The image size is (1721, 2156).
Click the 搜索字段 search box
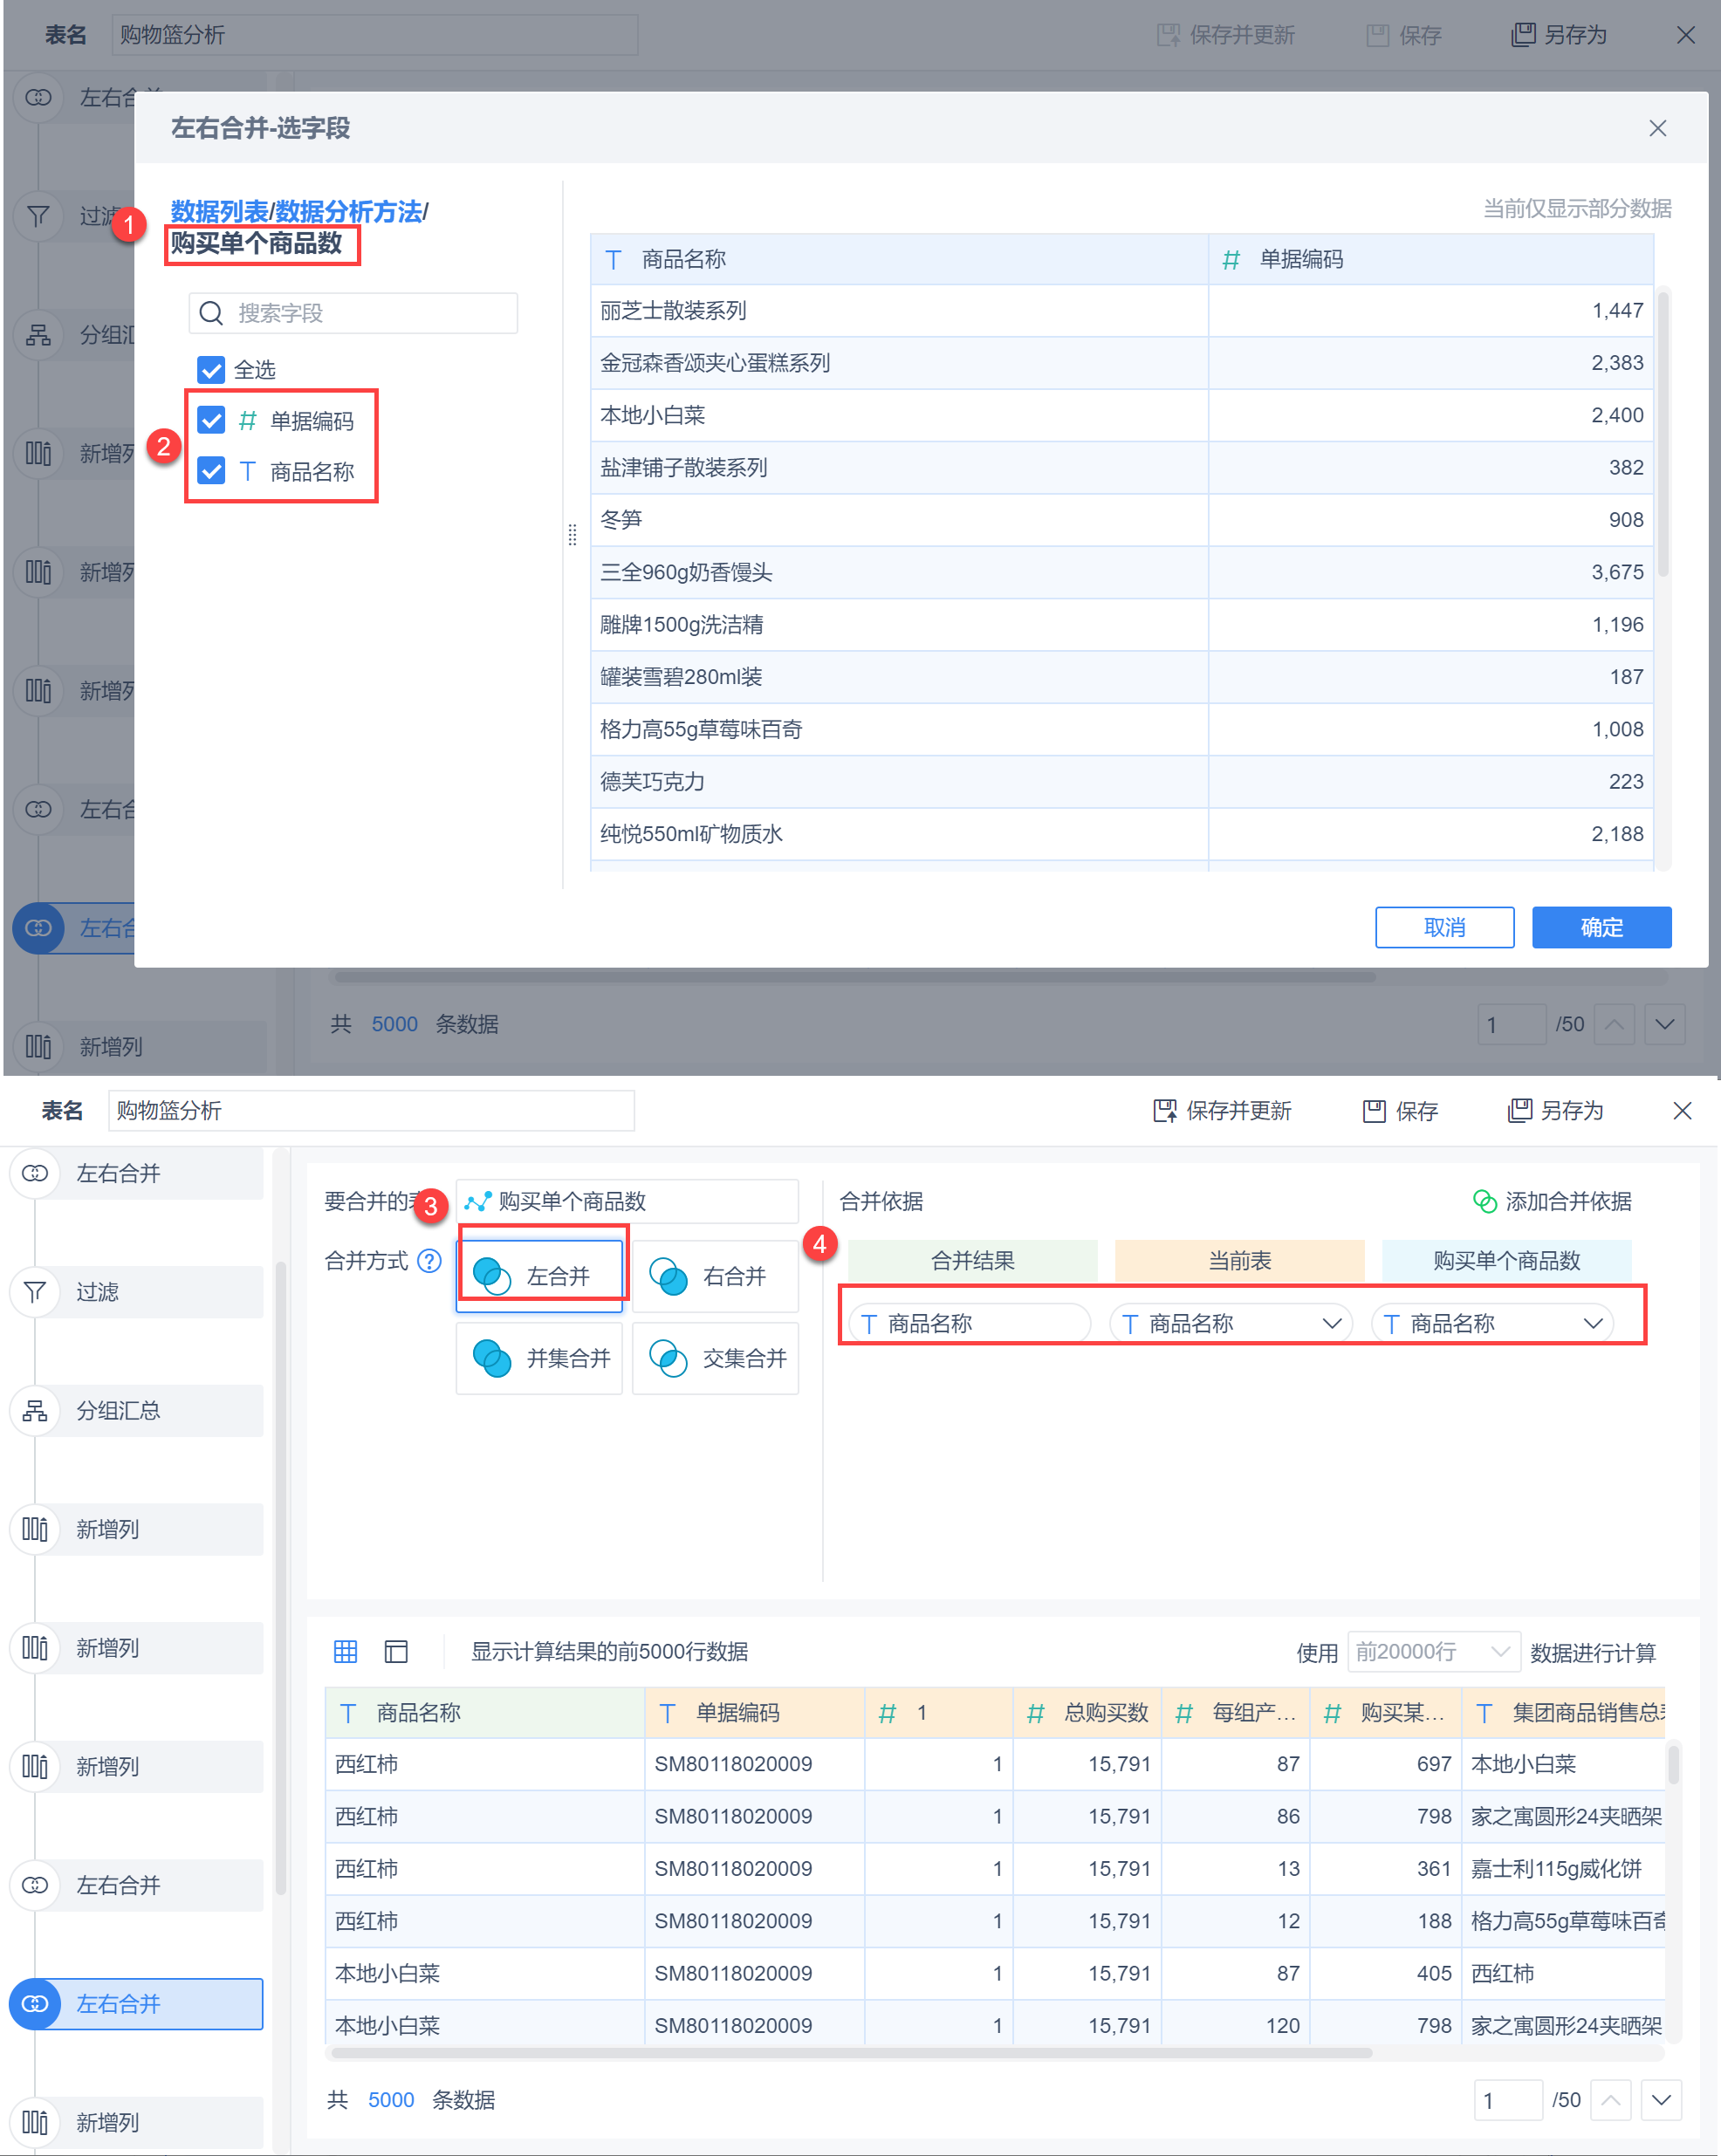click(x=353, y=313)
